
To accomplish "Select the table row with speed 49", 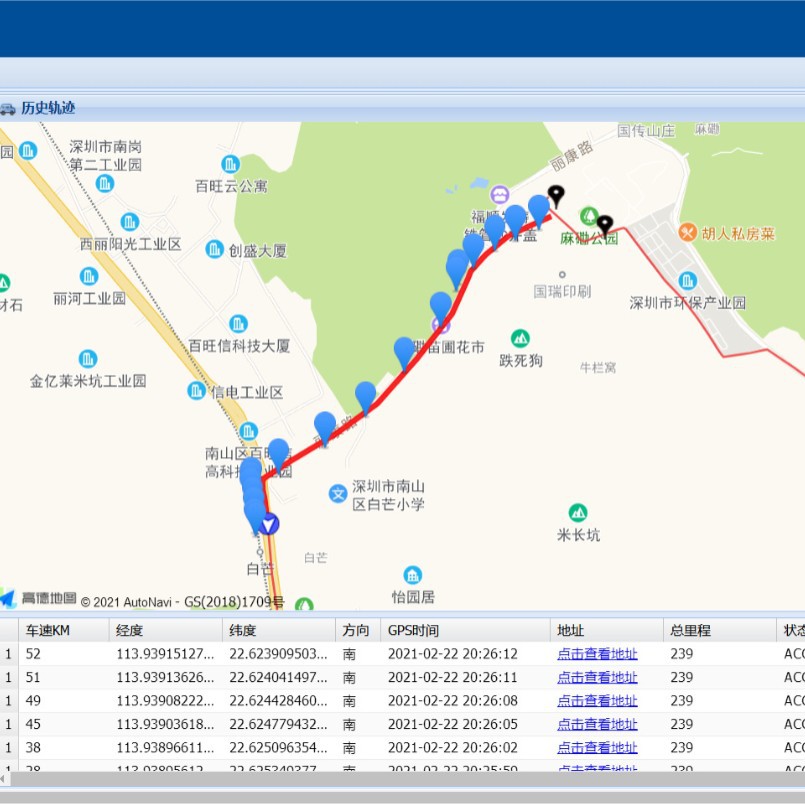I will pos(402,701).
